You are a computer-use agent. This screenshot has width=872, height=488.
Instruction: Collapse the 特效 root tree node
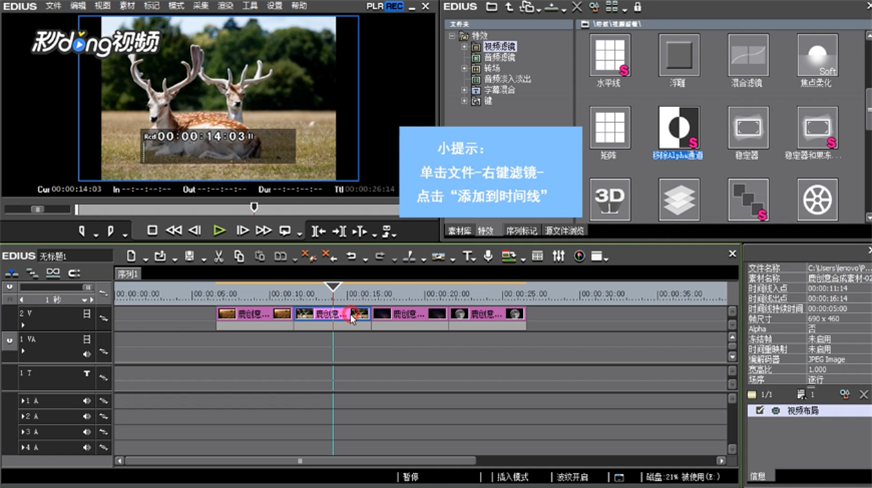point(452,36)
